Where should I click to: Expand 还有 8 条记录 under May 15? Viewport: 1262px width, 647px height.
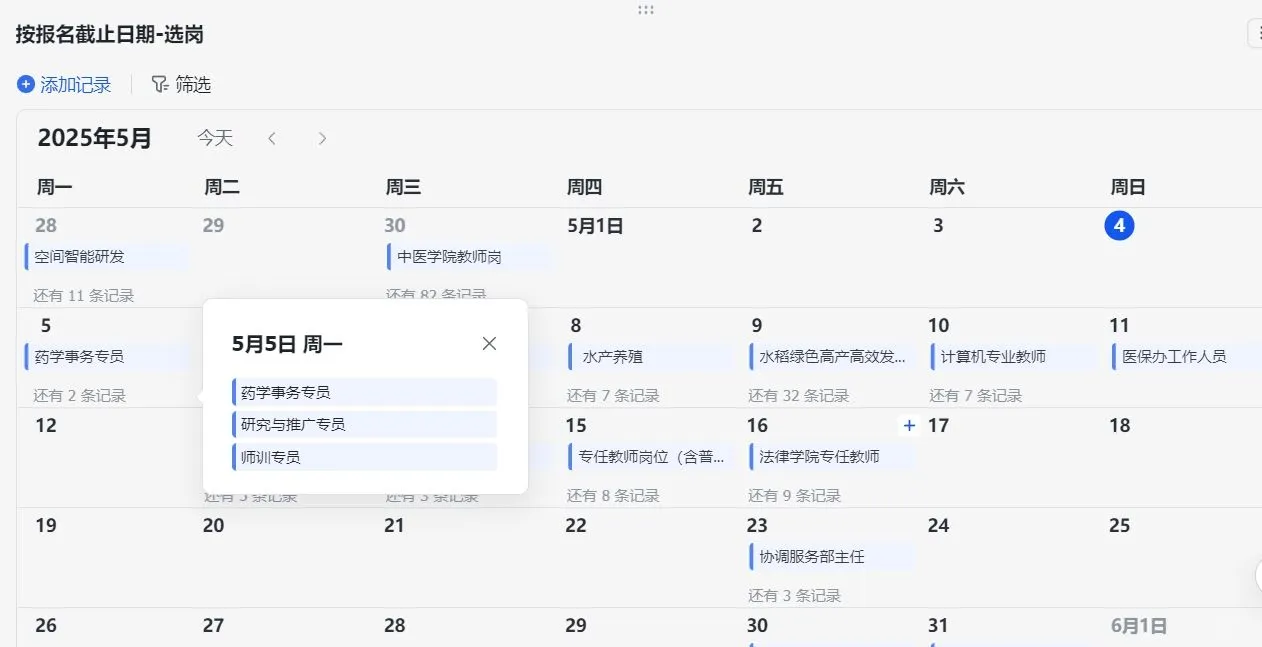click(614, 496)
